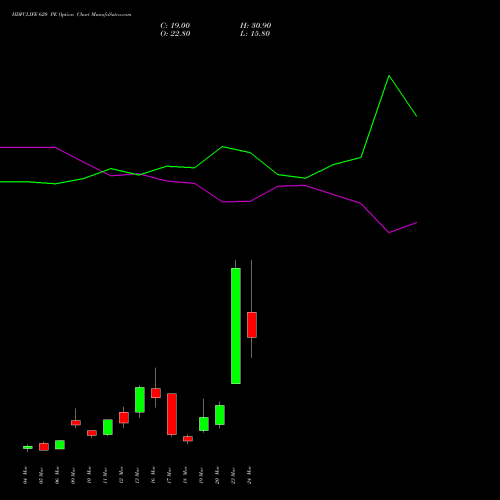500x500 pixels.
Task: Click the 16 Mar date label
Action: pos(154,475)
